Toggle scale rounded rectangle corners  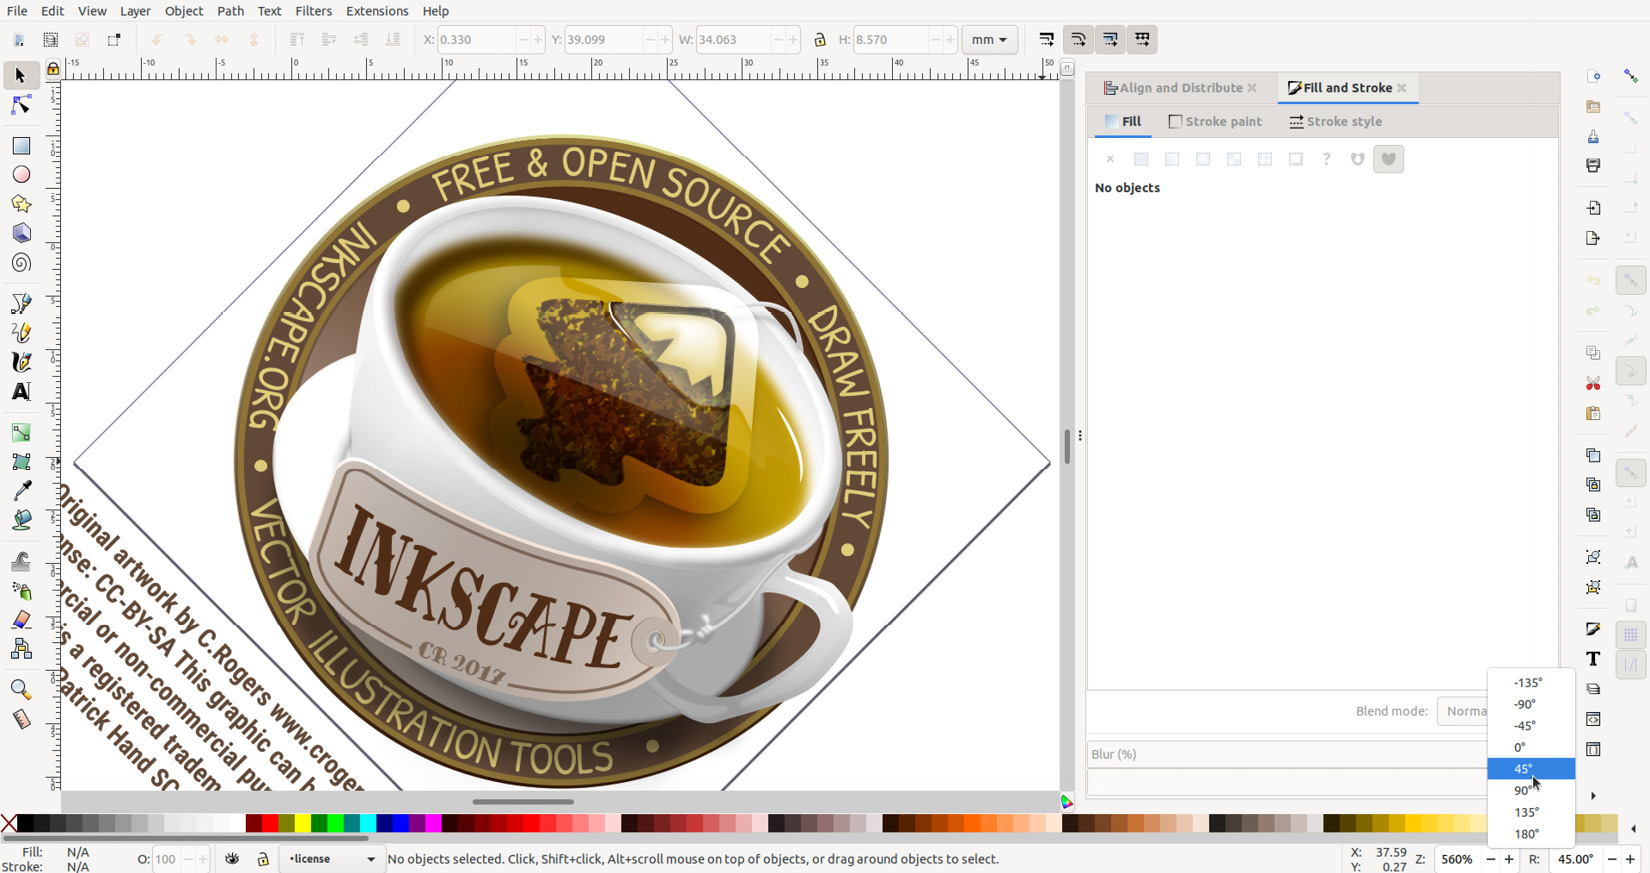coord(1078,40)
